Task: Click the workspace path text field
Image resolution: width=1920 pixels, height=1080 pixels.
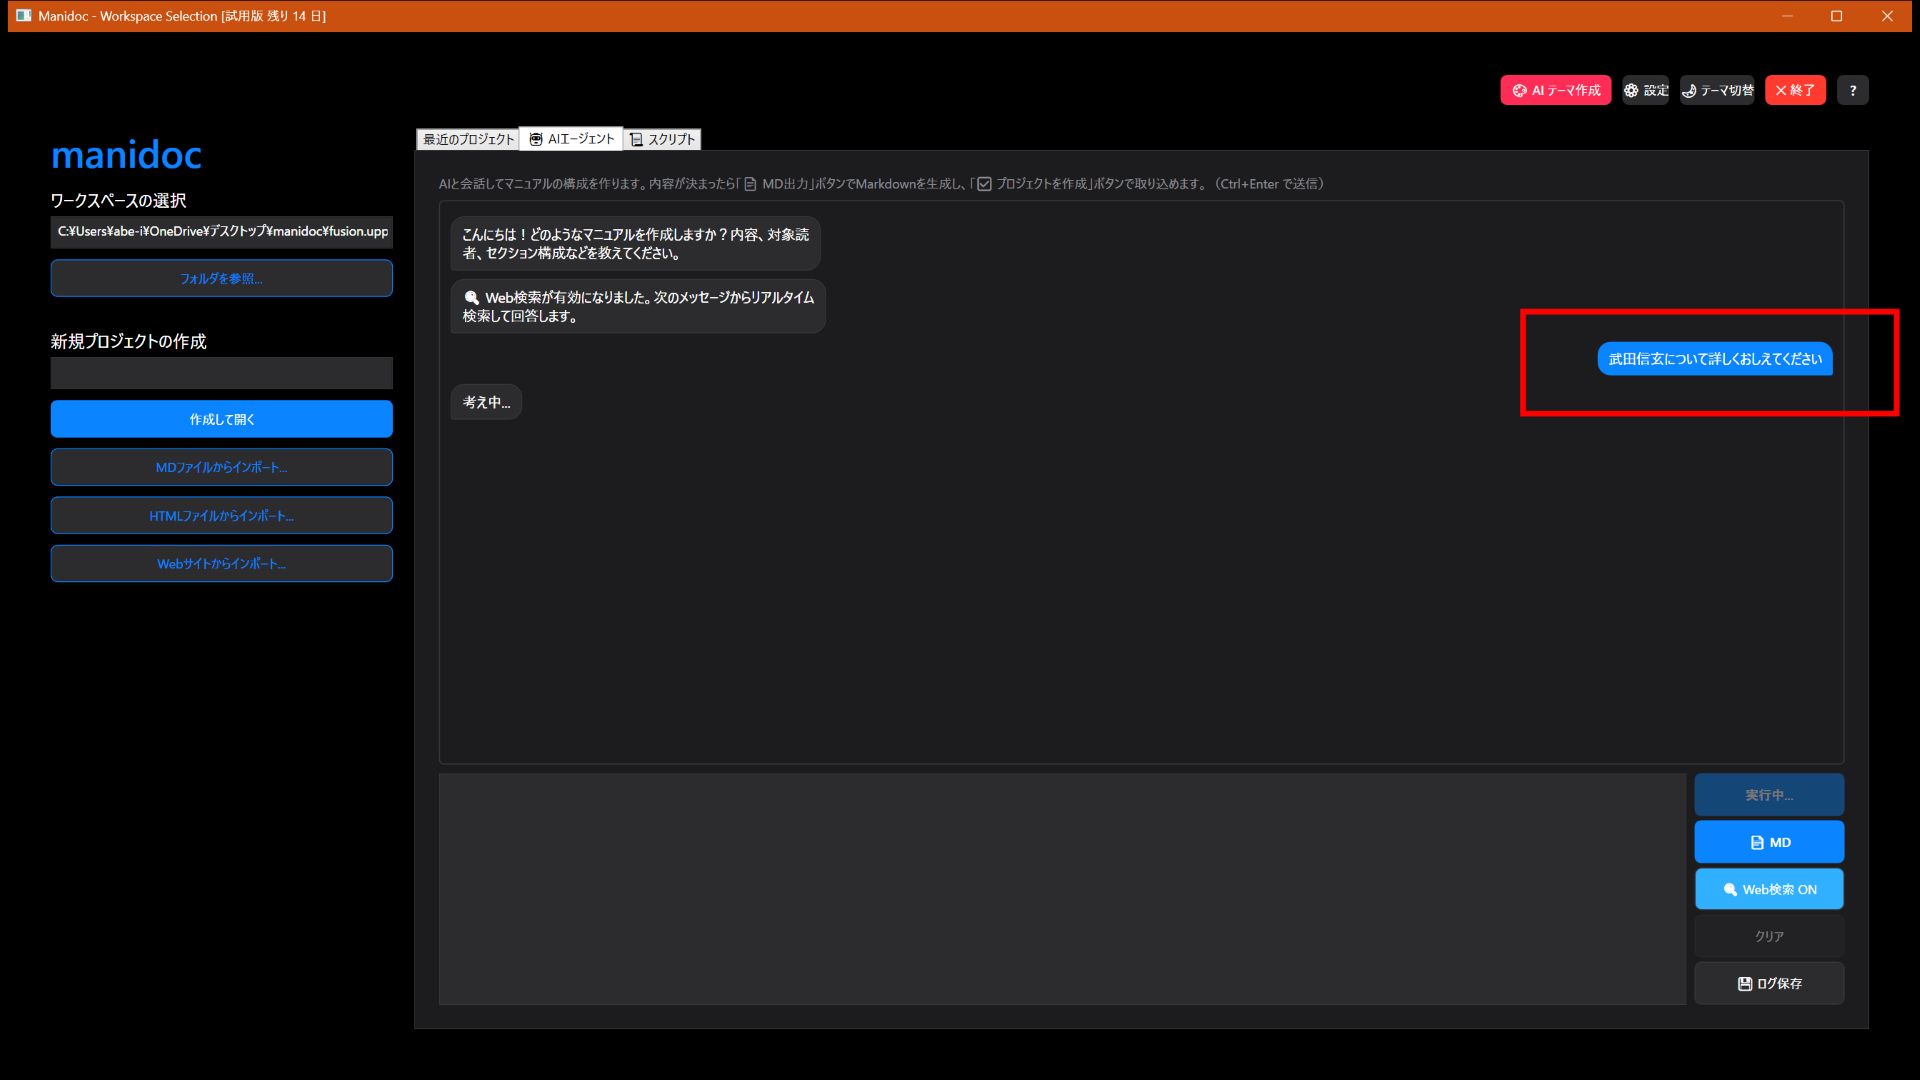Action: pyautogui.click(x=221, y=231)
